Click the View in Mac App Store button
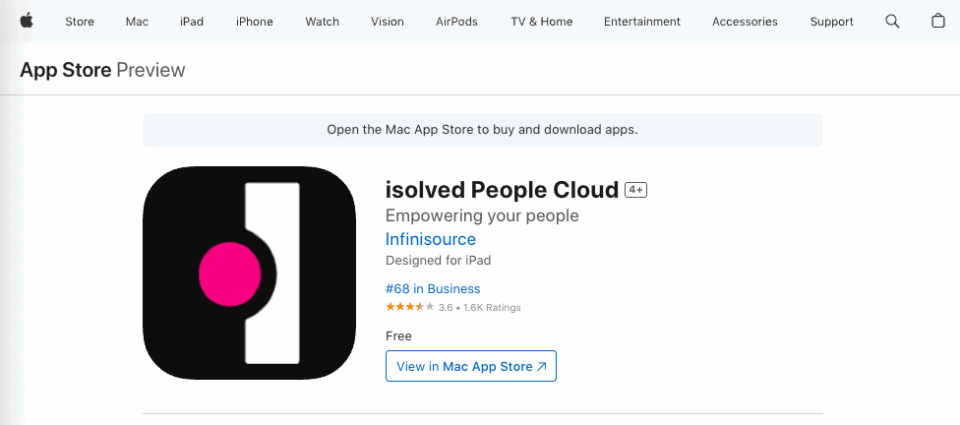This screenshot has height=425, width=960. (x=471, y=366)
